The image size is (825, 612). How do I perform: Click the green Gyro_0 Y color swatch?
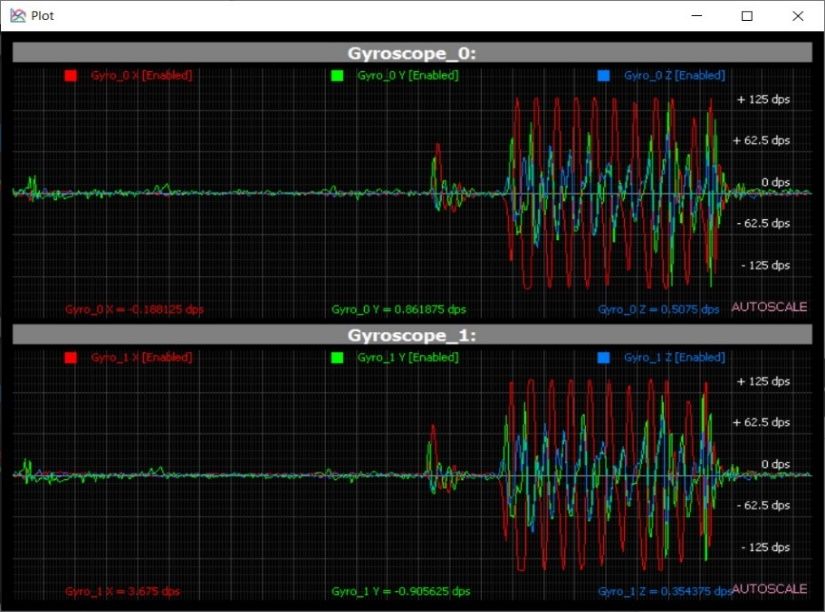click(x=337, y=76)
